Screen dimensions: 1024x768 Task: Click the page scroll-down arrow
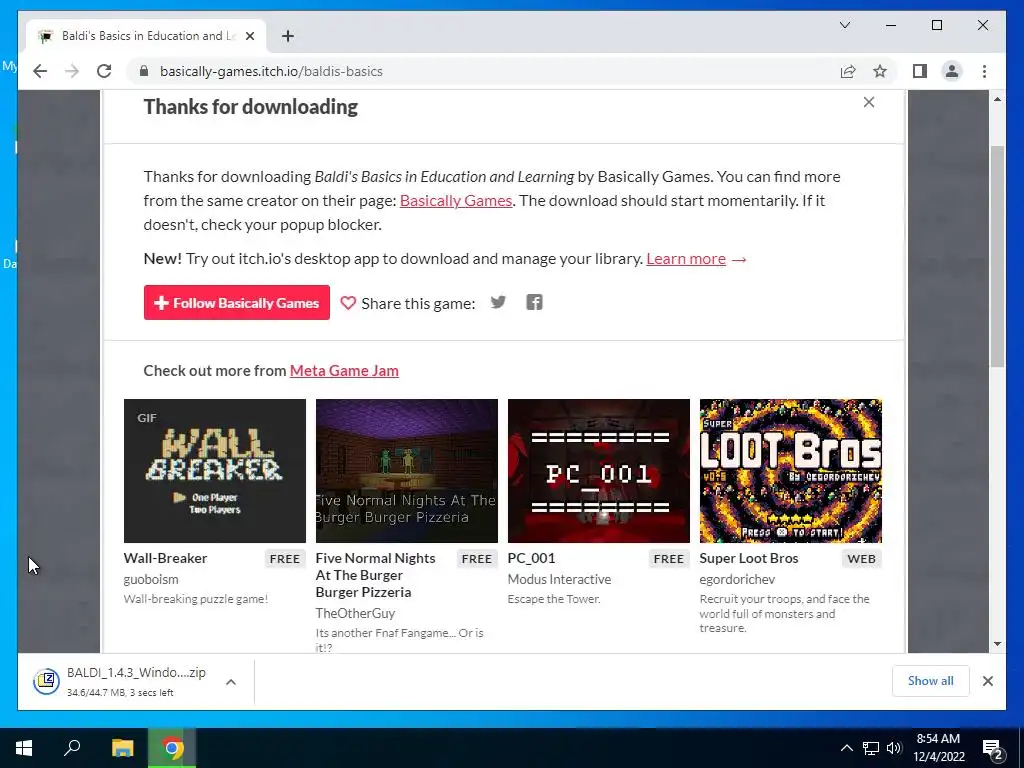(997, 644)
